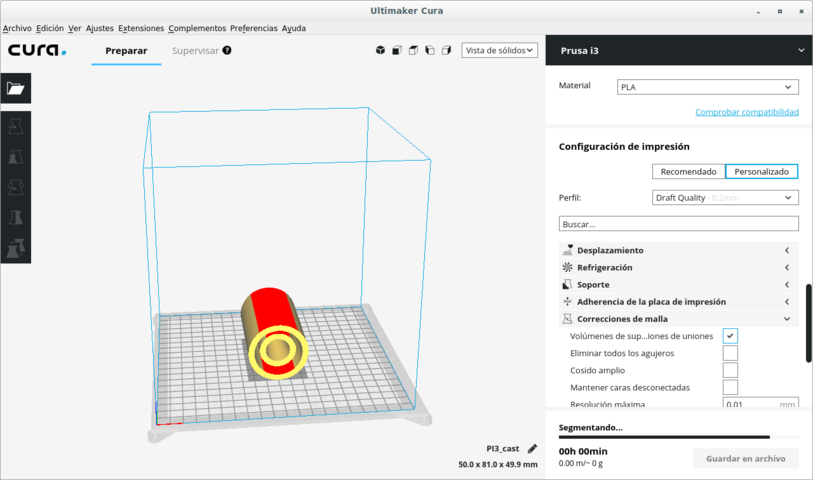Expand the Desplazamiento settings section
Viewport: 813px width, 480px height.
point(679,250)
